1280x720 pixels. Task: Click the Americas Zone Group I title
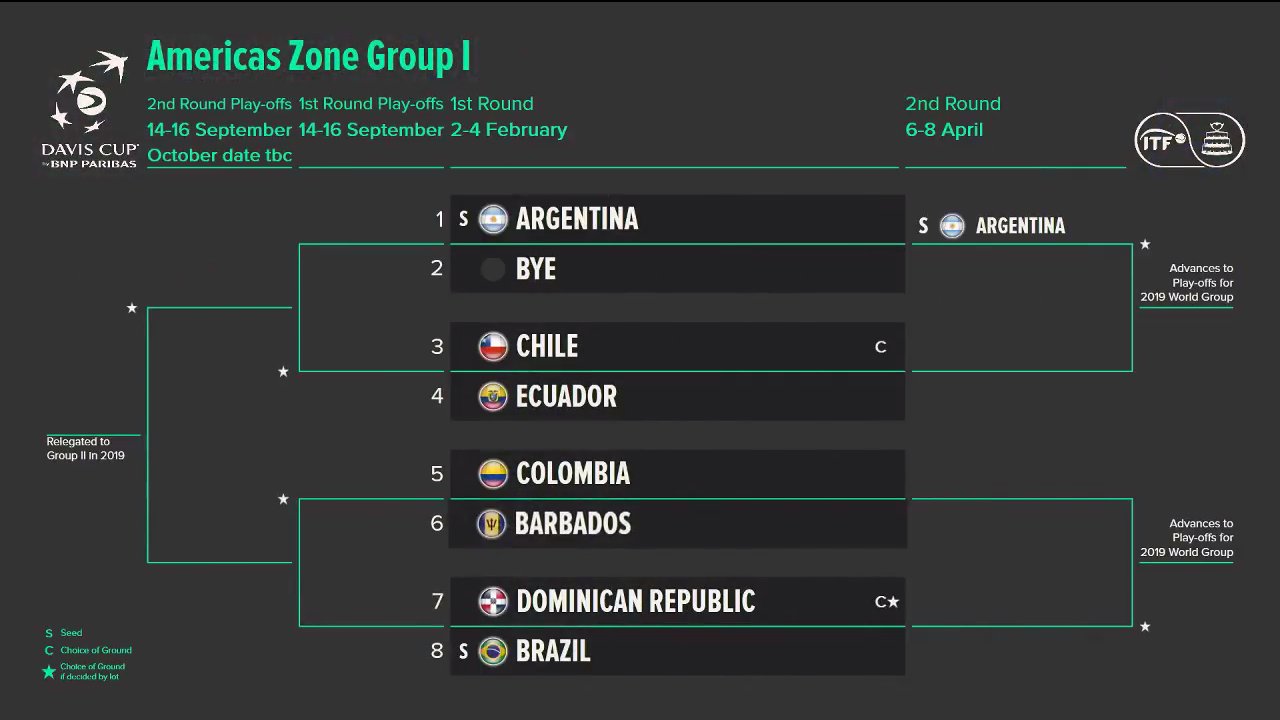coord(308,57)
